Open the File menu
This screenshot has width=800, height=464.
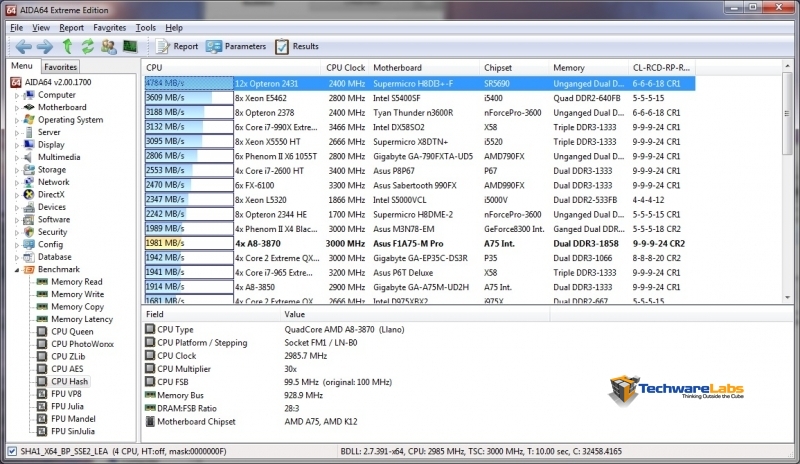click(x=16, y=28)
